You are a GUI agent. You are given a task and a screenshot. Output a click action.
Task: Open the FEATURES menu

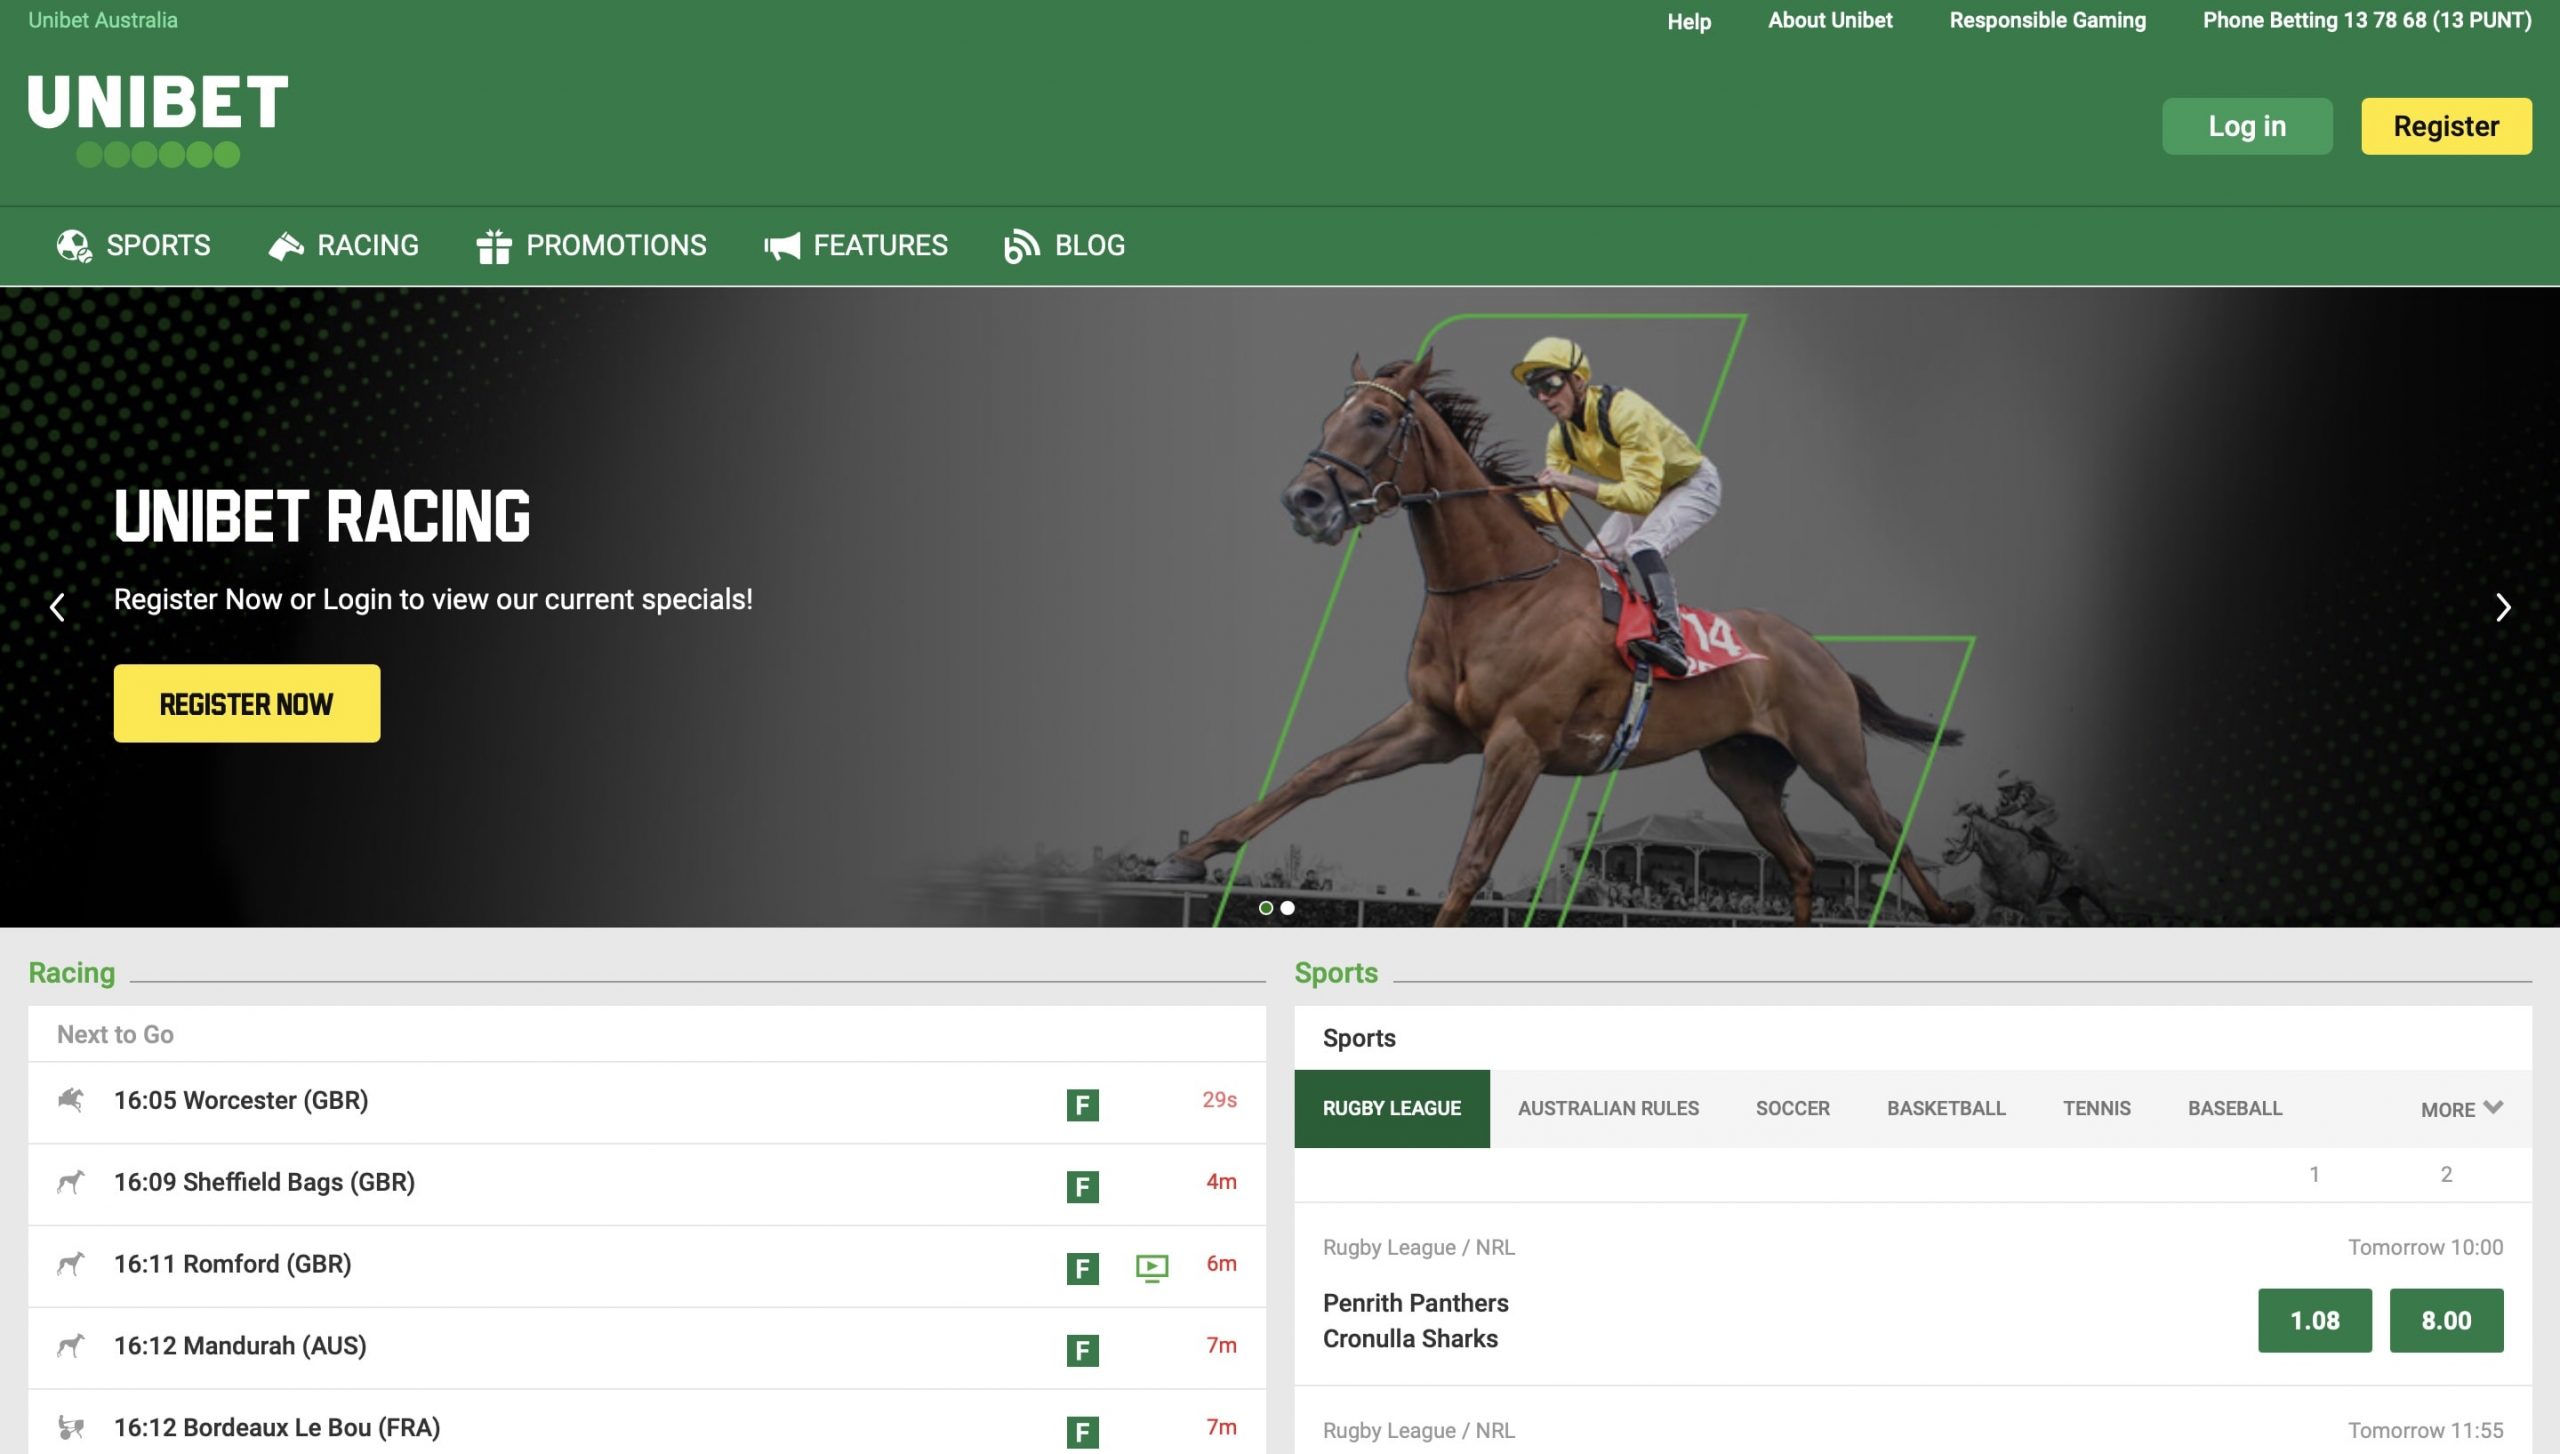855,246
